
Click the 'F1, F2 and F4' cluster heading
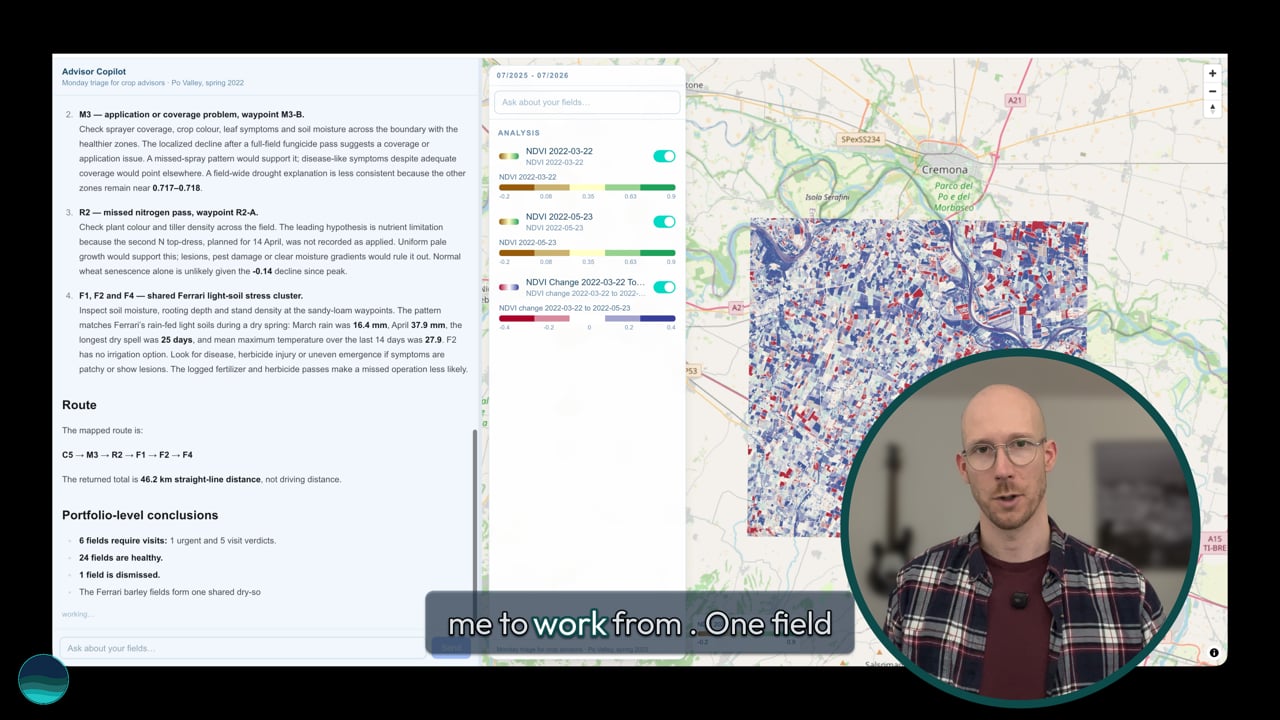(191, 296)
